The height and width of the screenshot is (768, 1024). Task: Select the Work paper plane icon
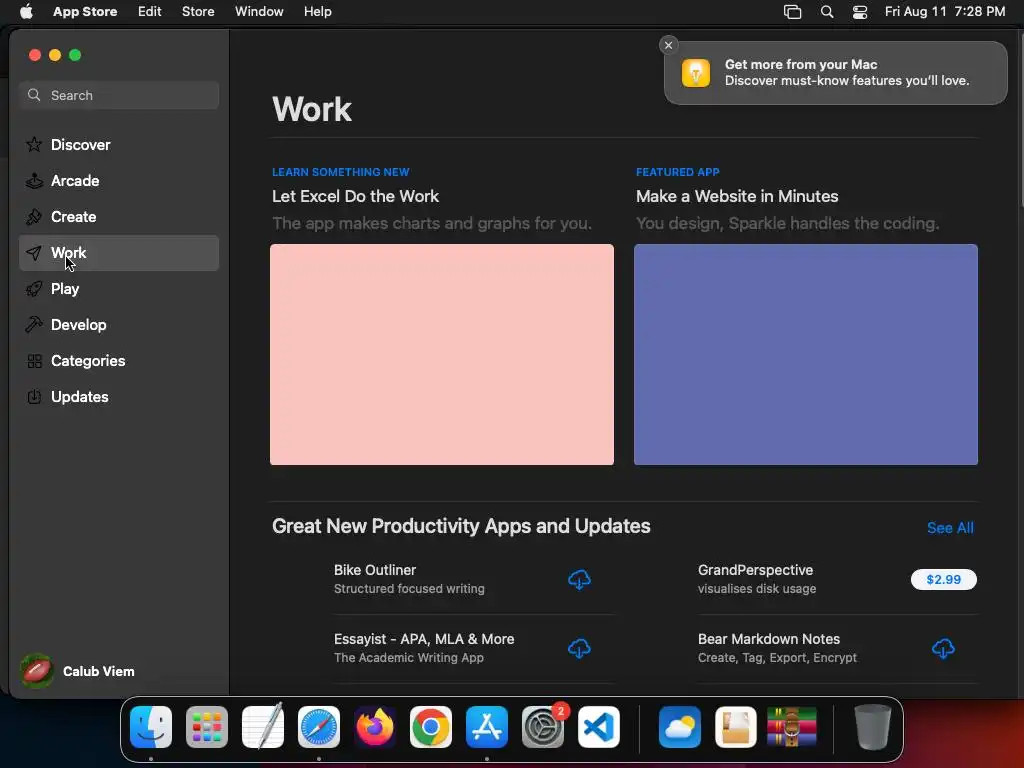34,253
